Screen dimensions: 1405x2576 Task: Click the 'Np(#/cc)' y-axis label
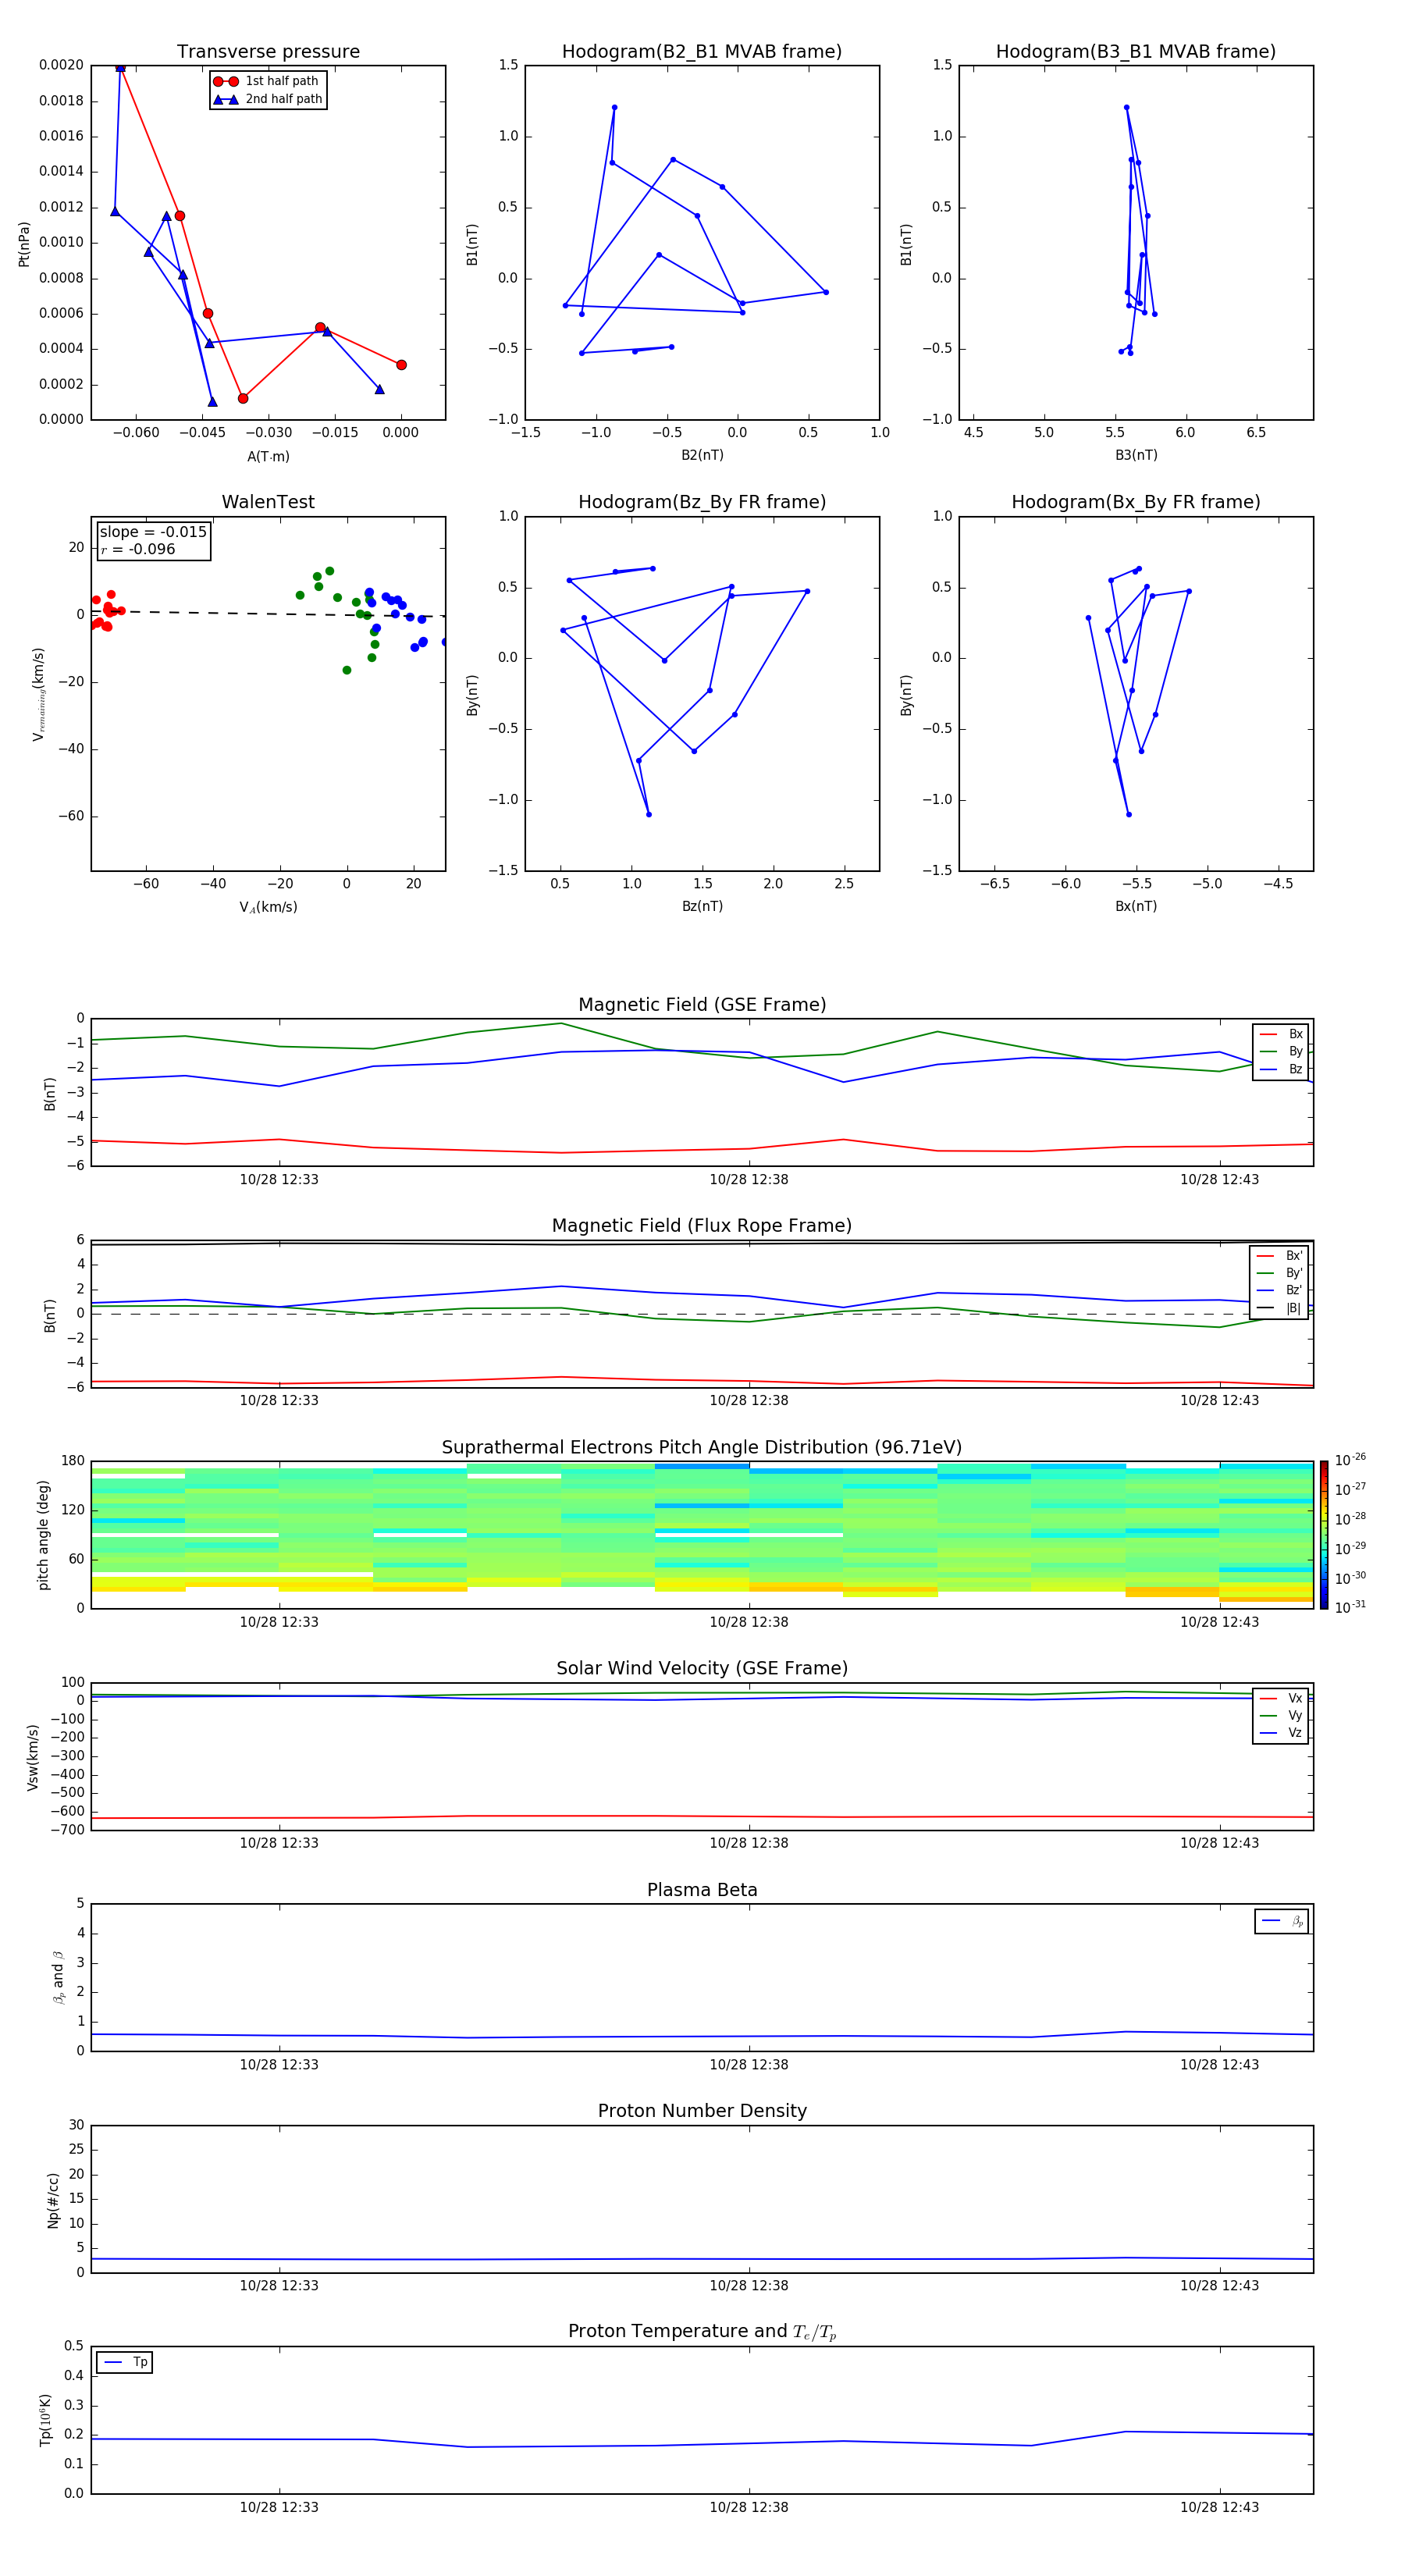53,2200
